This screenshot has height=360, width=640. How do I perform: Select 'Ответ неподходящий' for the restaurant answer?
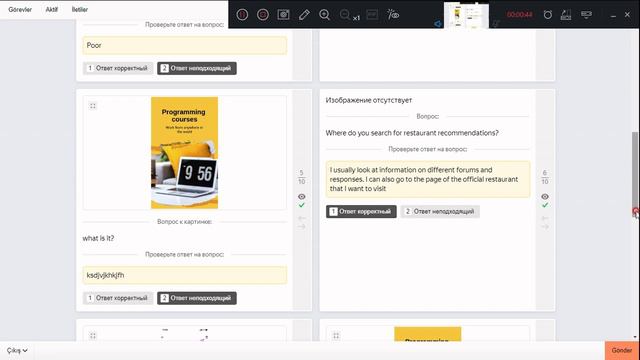coord(440,211)
